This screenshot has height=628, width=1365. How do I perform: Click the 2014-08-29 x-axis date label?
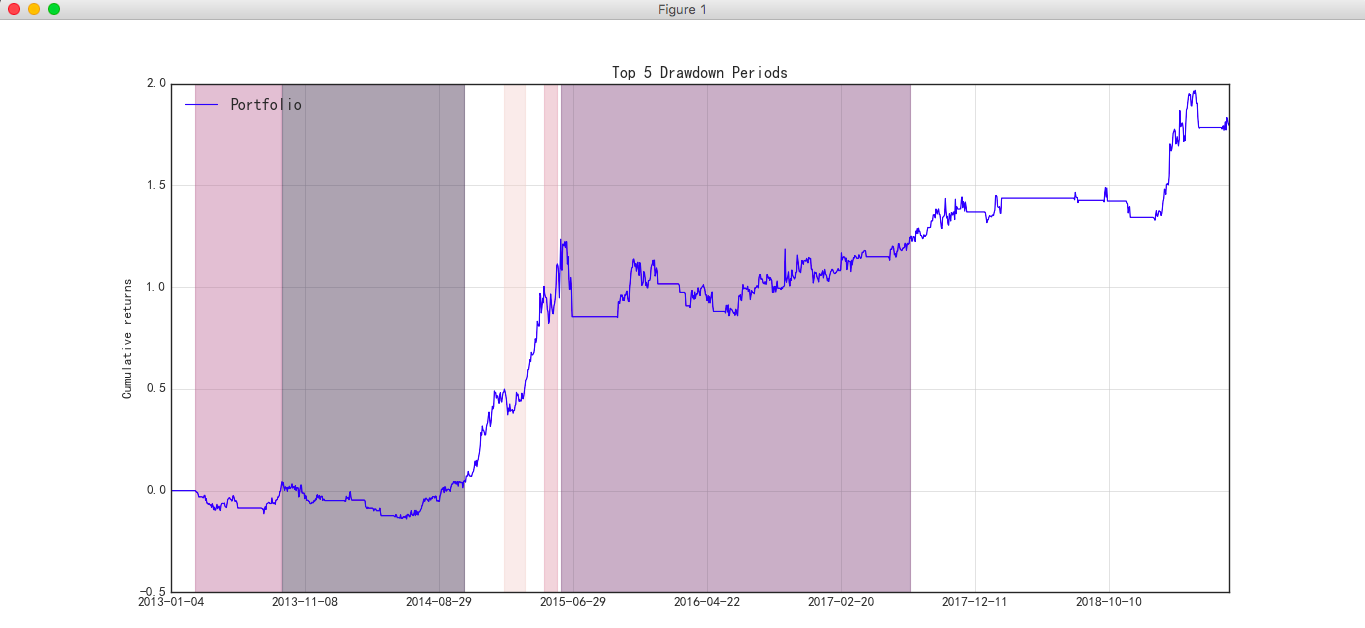439,602
